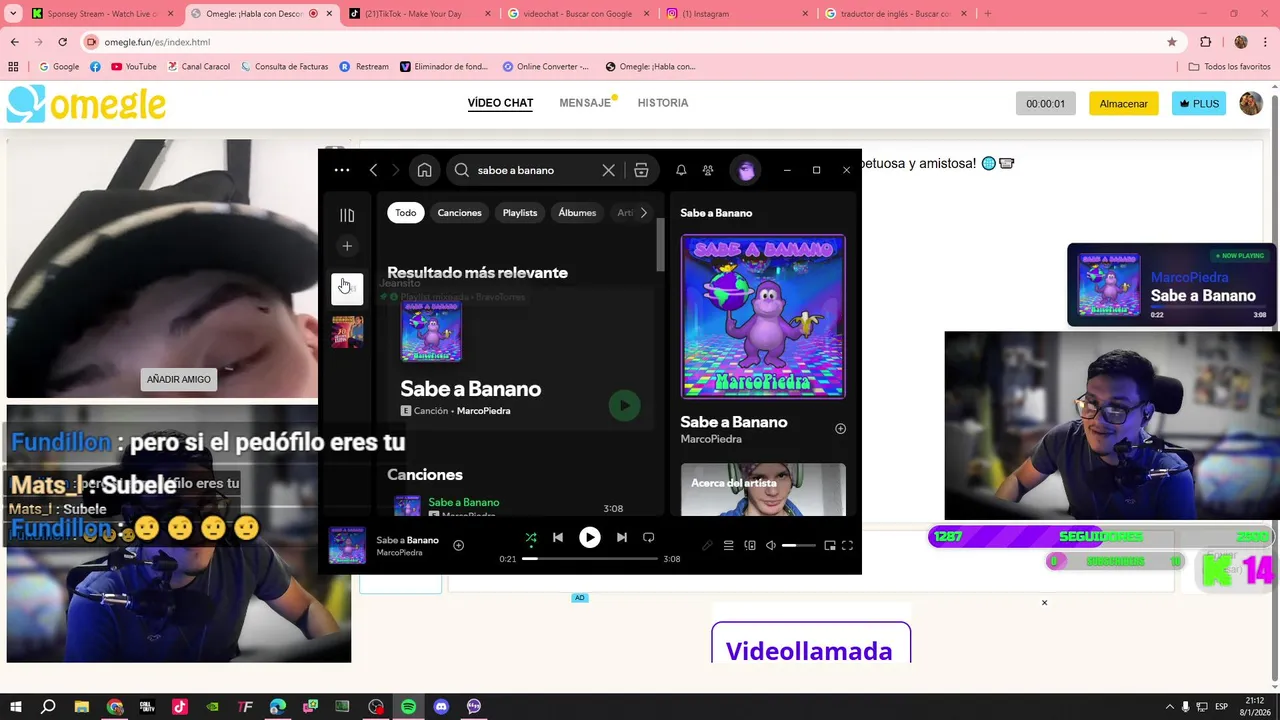Viewport: 1280px width, 720px height.
Task: Select the Álbumes filter chip
Action: [577, 212]
